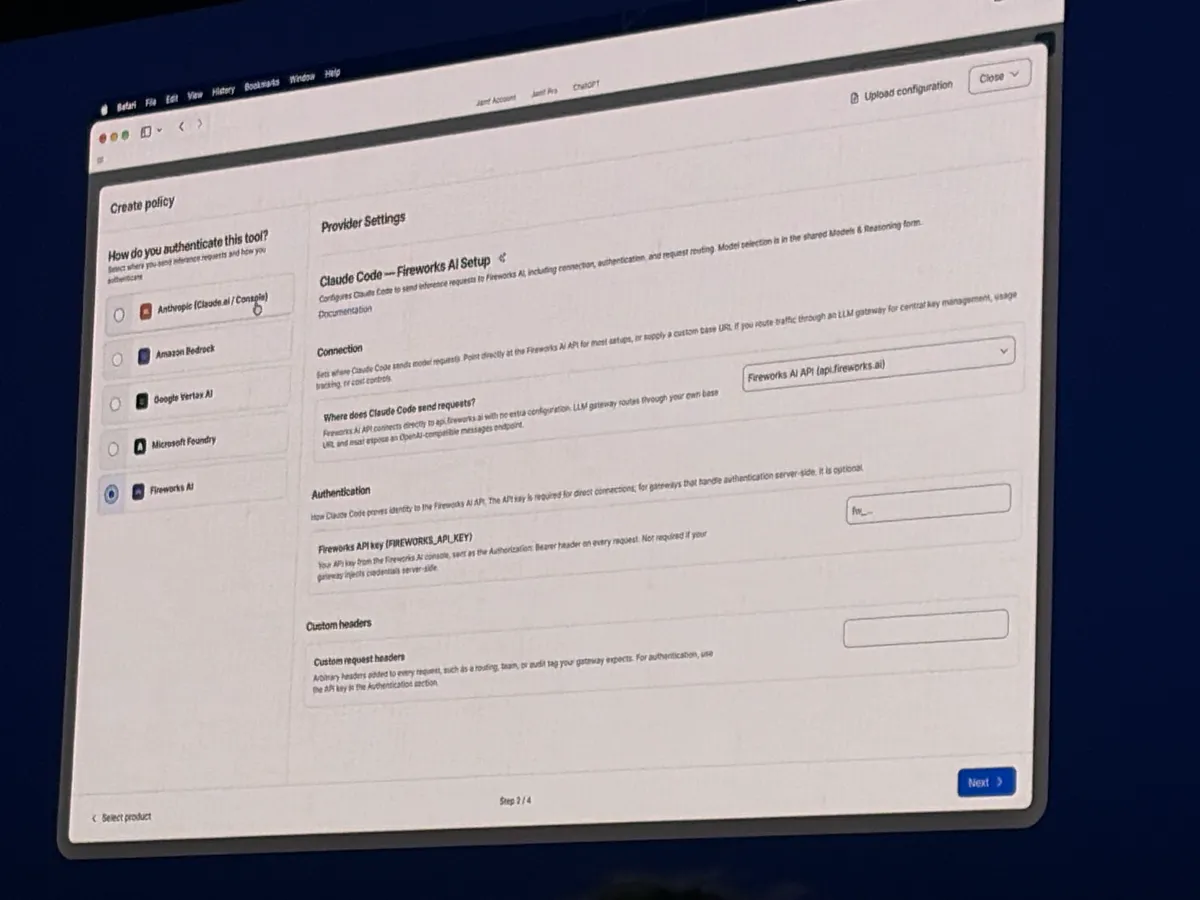
Task: Click the Fireworks AI logo icon
Action: point(138,492)
